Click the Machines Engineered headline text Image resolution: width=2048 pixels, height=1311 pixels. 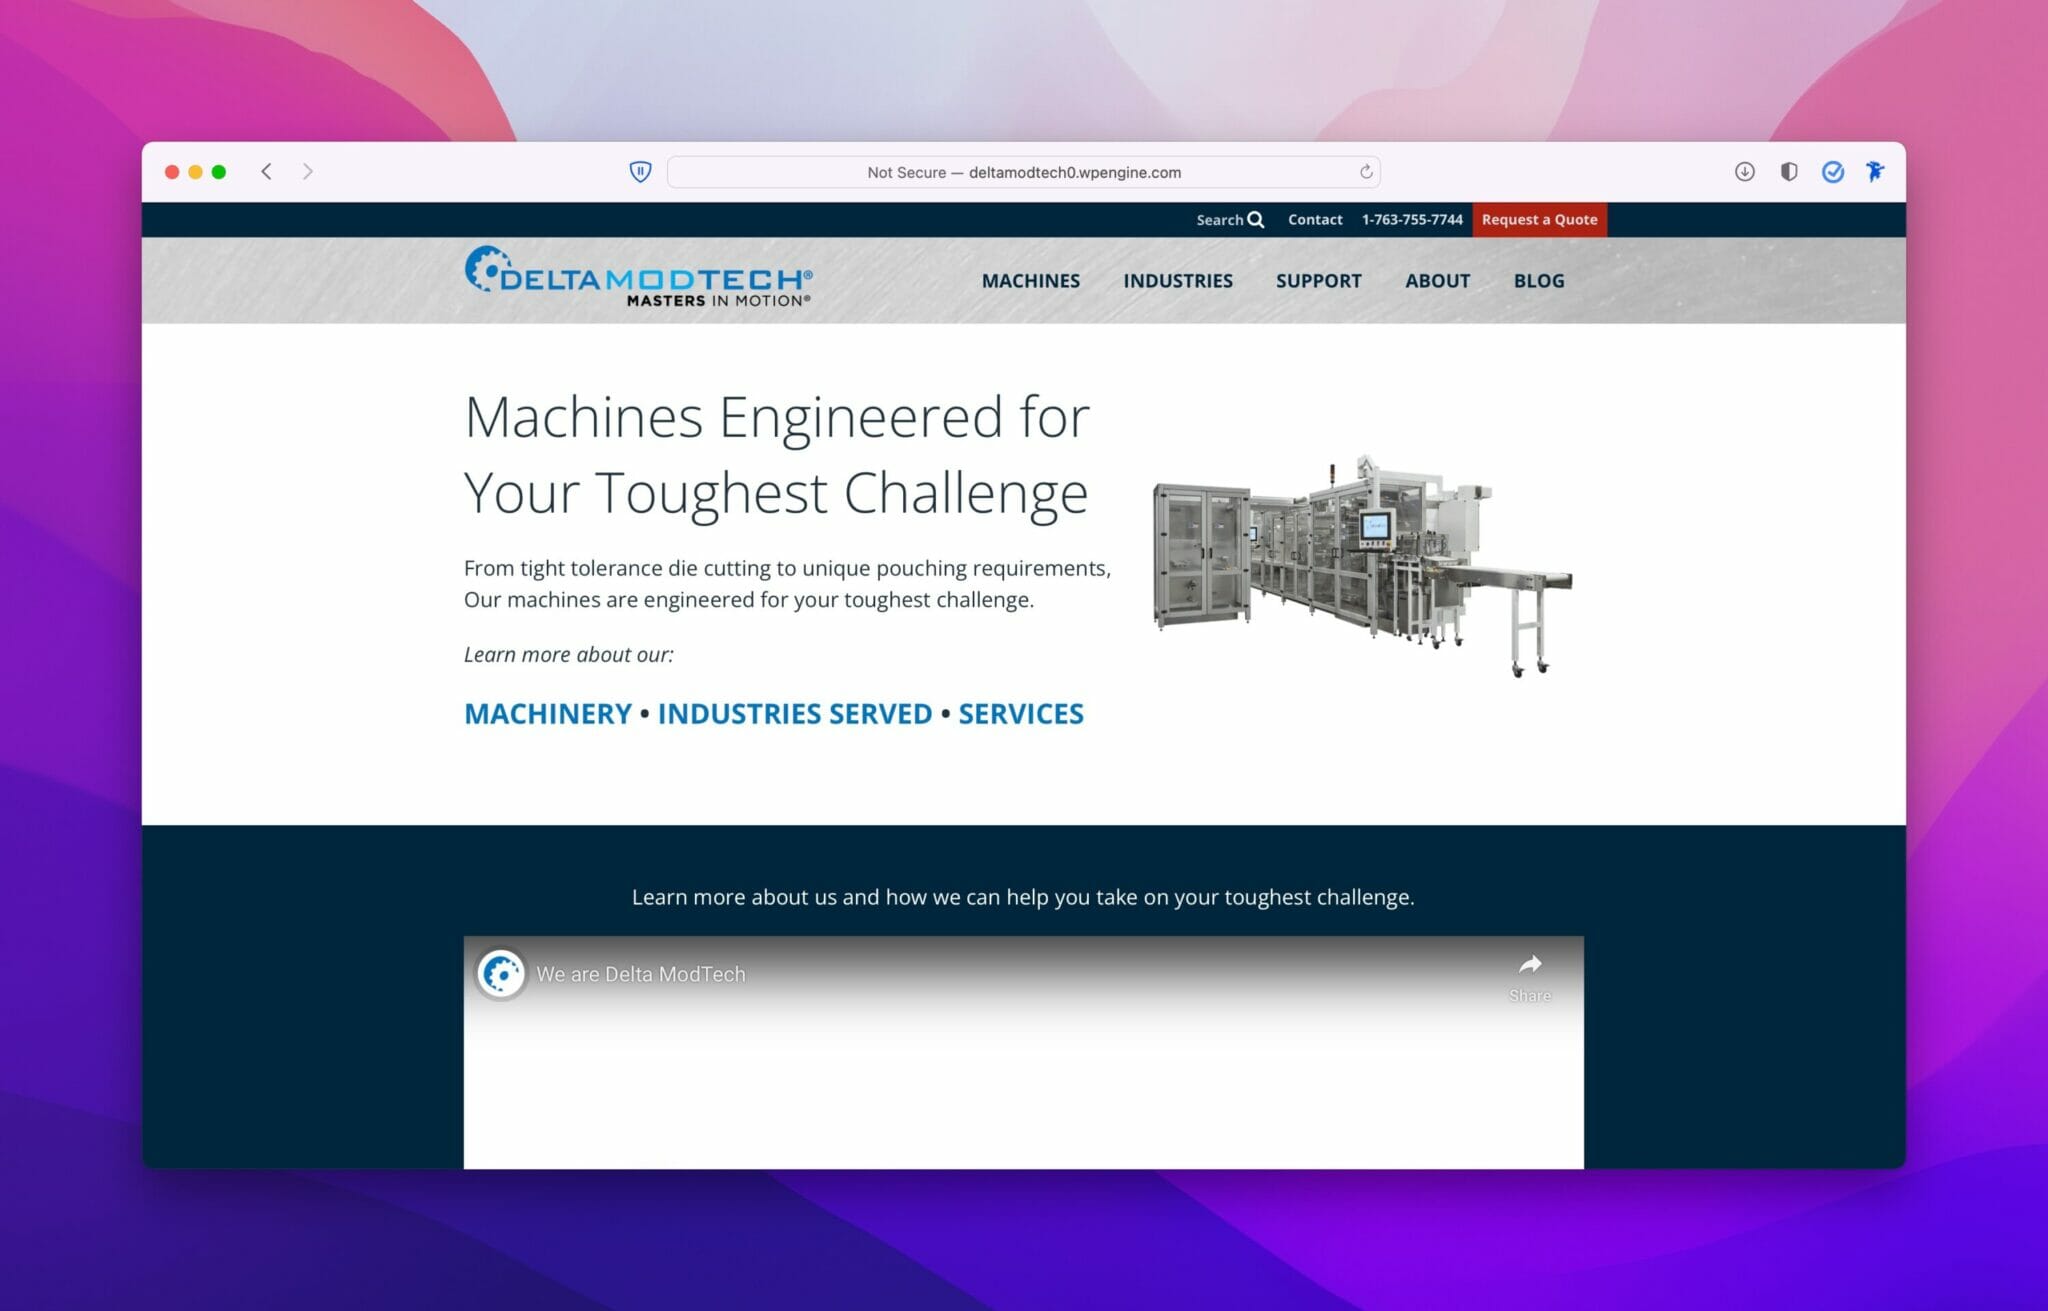[x=777, y=455]
